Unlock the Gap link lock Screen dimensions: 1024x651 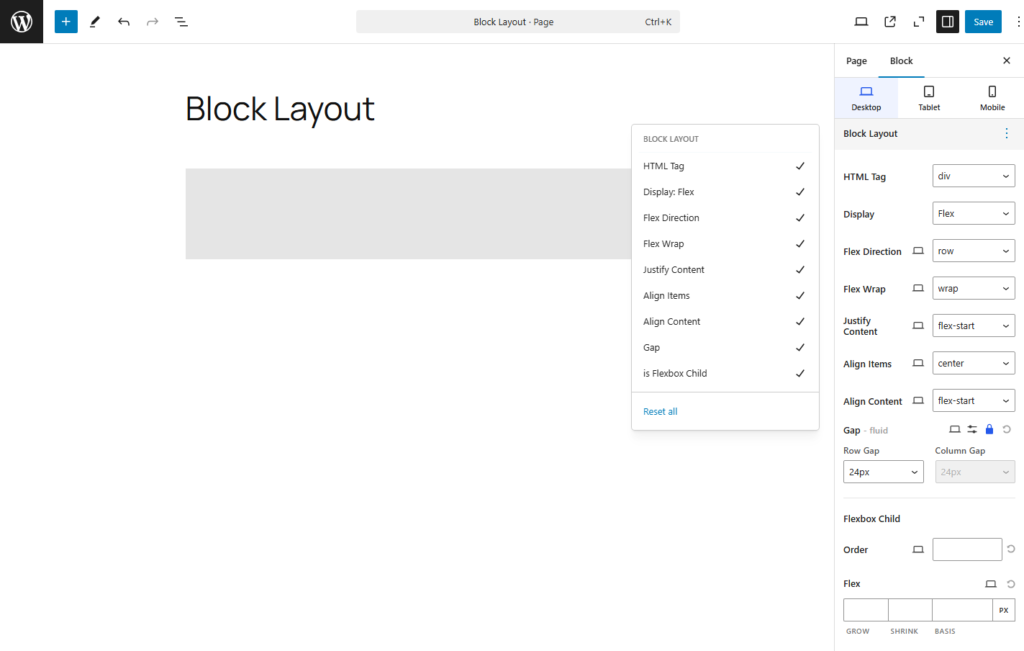coord(989,429)
